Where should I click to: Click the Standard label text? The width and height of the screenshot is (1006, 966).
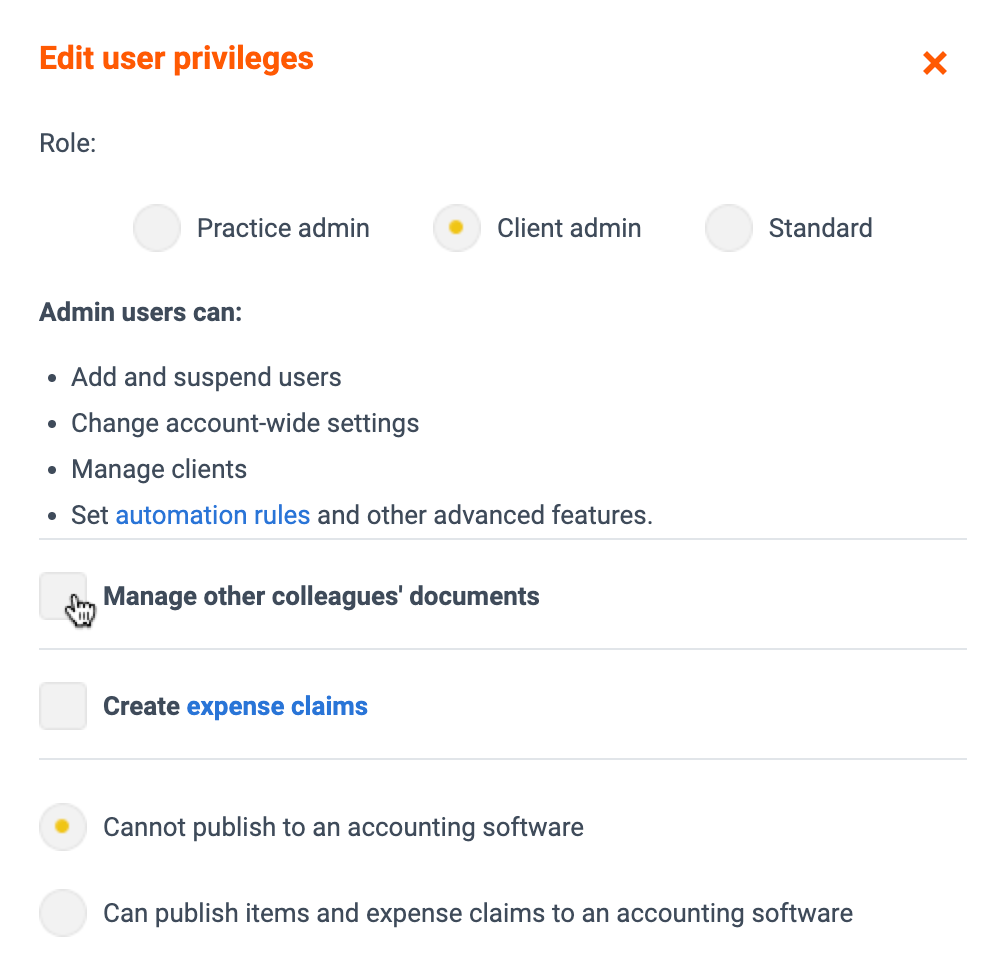[x=821, y=228]
